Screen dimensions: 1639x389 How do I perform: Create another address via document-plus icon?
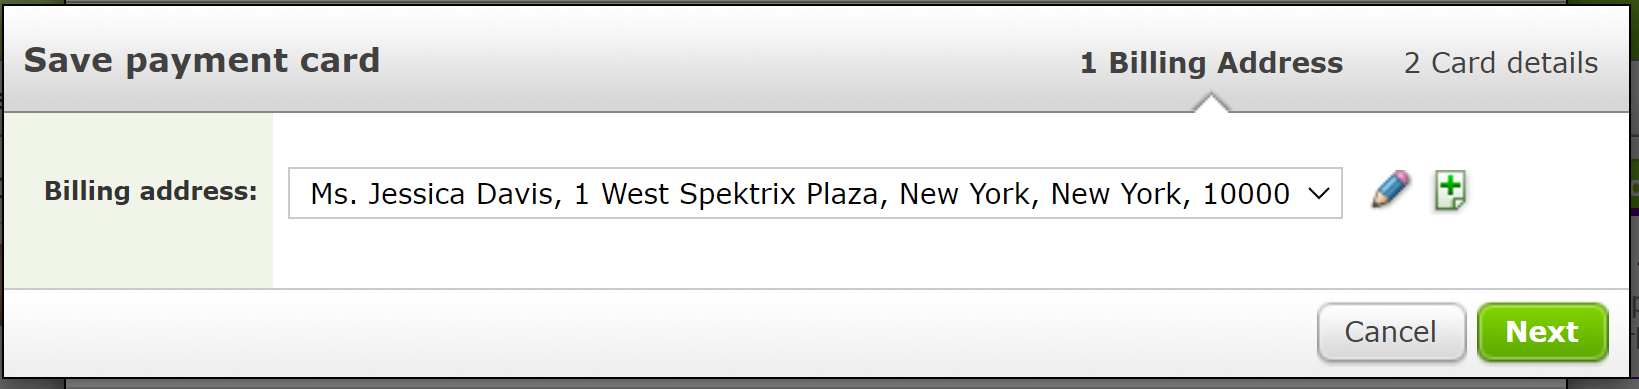coord(1450,190)
